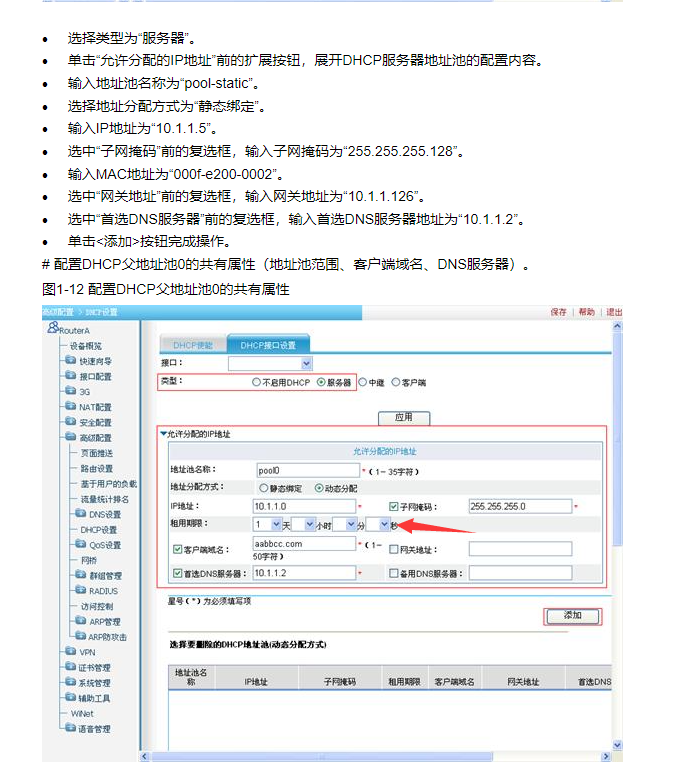This screenshot has width=692, height=766.
Task: Switch to the DHCP接口设置 tab
Action: tap(268, 344)
